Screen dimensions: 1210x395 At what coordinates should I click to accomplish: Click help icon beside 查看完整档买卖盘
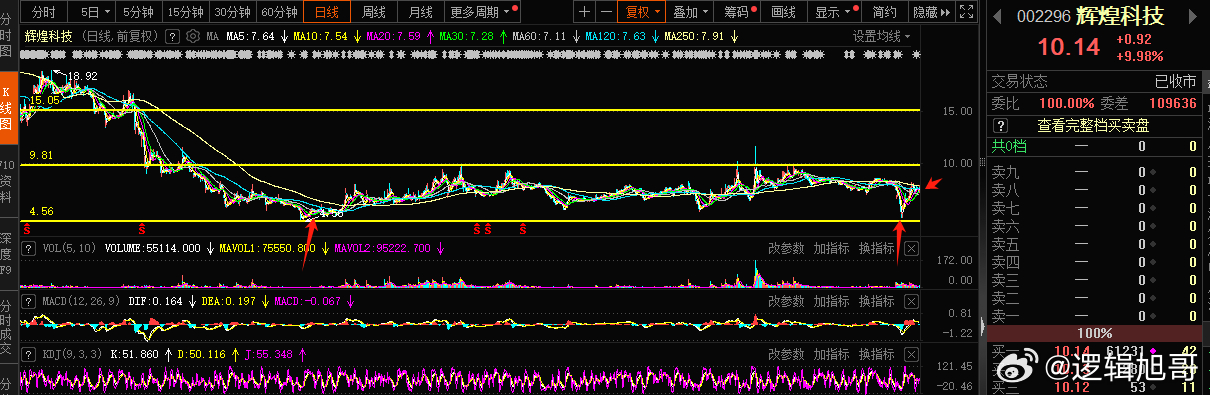click(999, 125)
